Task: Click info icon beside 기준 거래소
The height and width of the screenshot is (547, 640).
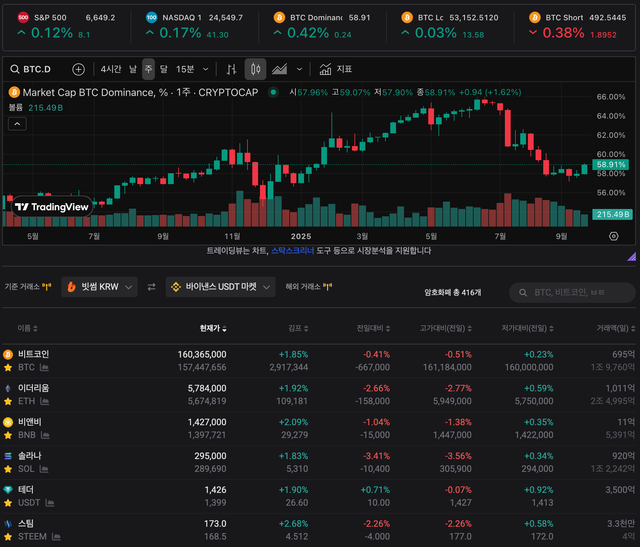Action: (47, 287)
